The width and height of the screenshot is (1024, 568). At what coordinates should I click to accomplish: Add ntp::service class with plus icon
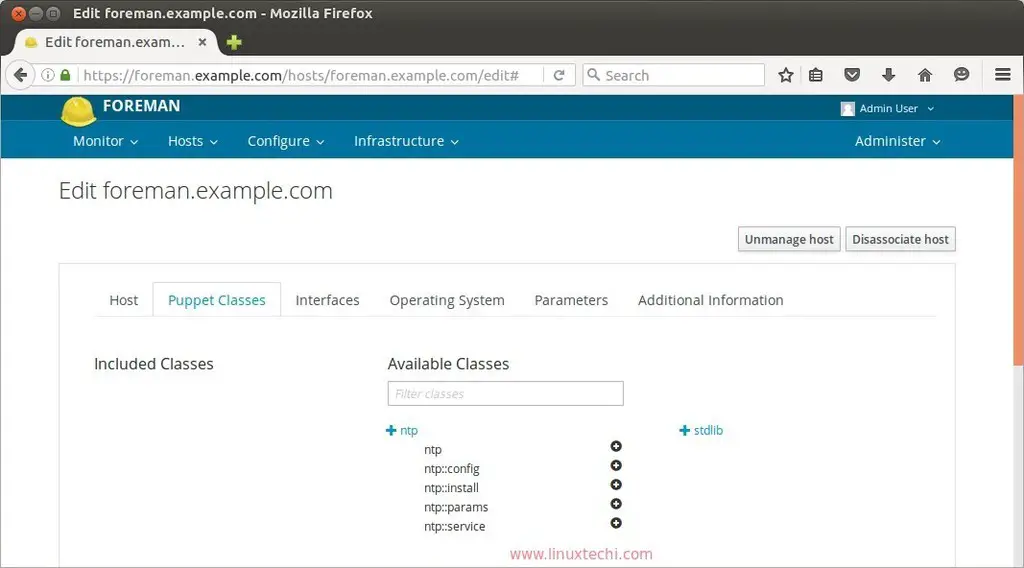coord(616,523)
